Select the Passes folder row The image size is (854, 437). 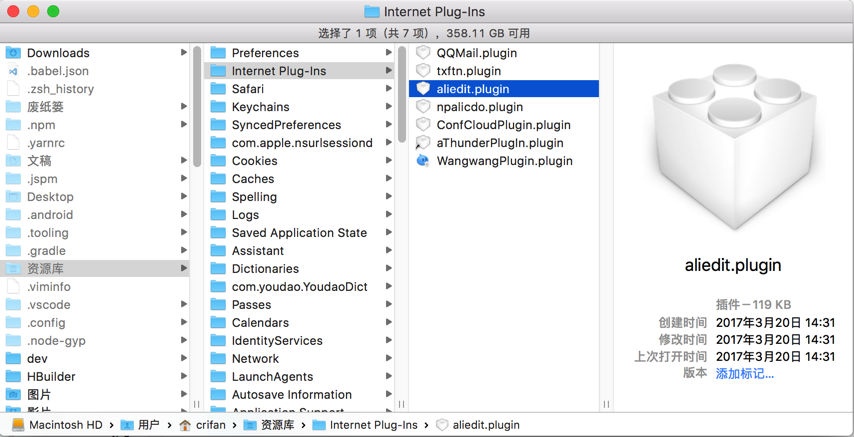[300, 305]
